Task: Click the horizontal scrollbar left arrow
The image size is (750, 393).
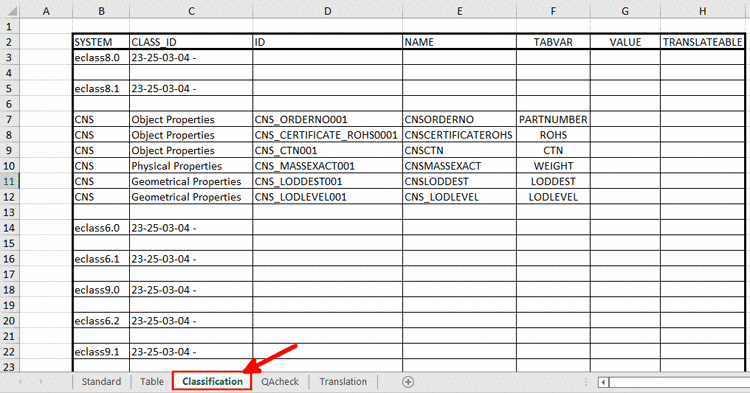Action: tap(604, 382)
